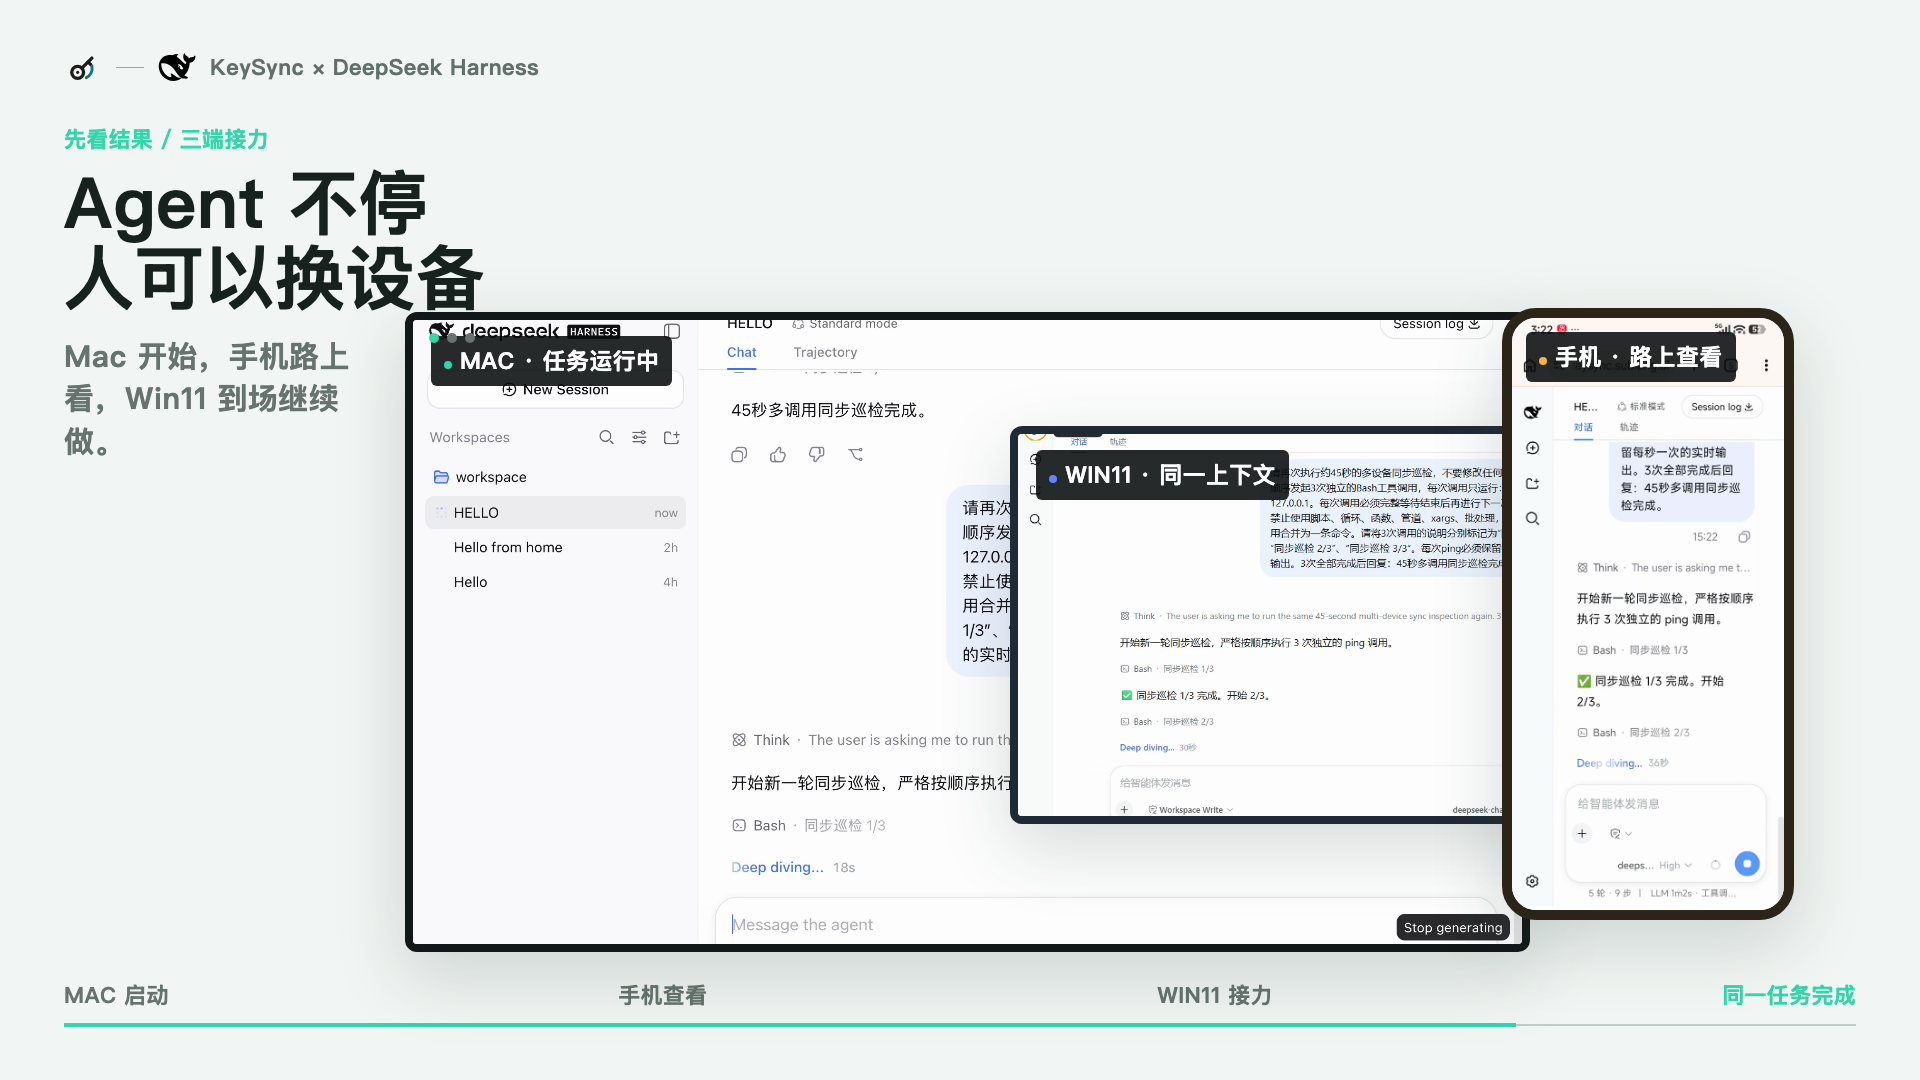Viewport: 1920px width, 1080px height.
Task: Switch to the Chat tab in Mac window
Action: click(741, 352)
